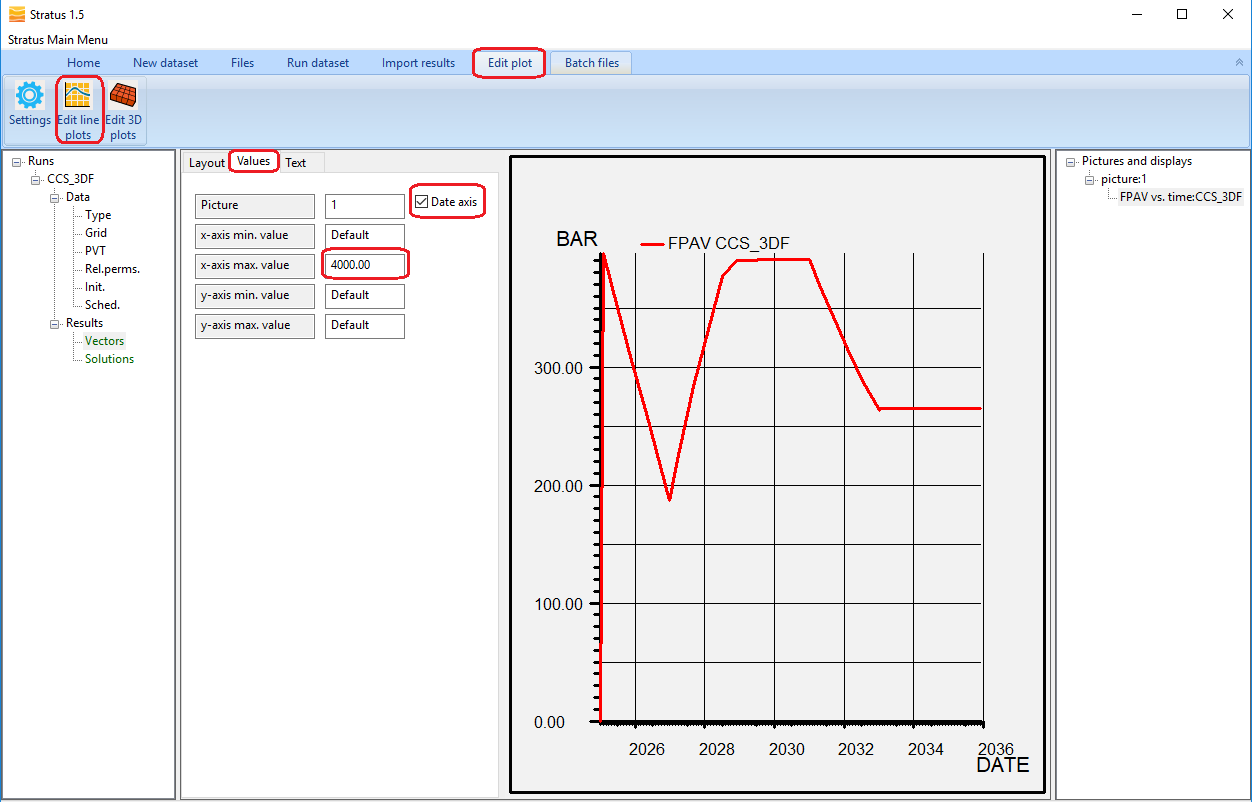Image resolution: width=1252 pixels, height=802 pixels.
Task: Collapse the Pictures and displays node
Action: (x=1071, y=161)
